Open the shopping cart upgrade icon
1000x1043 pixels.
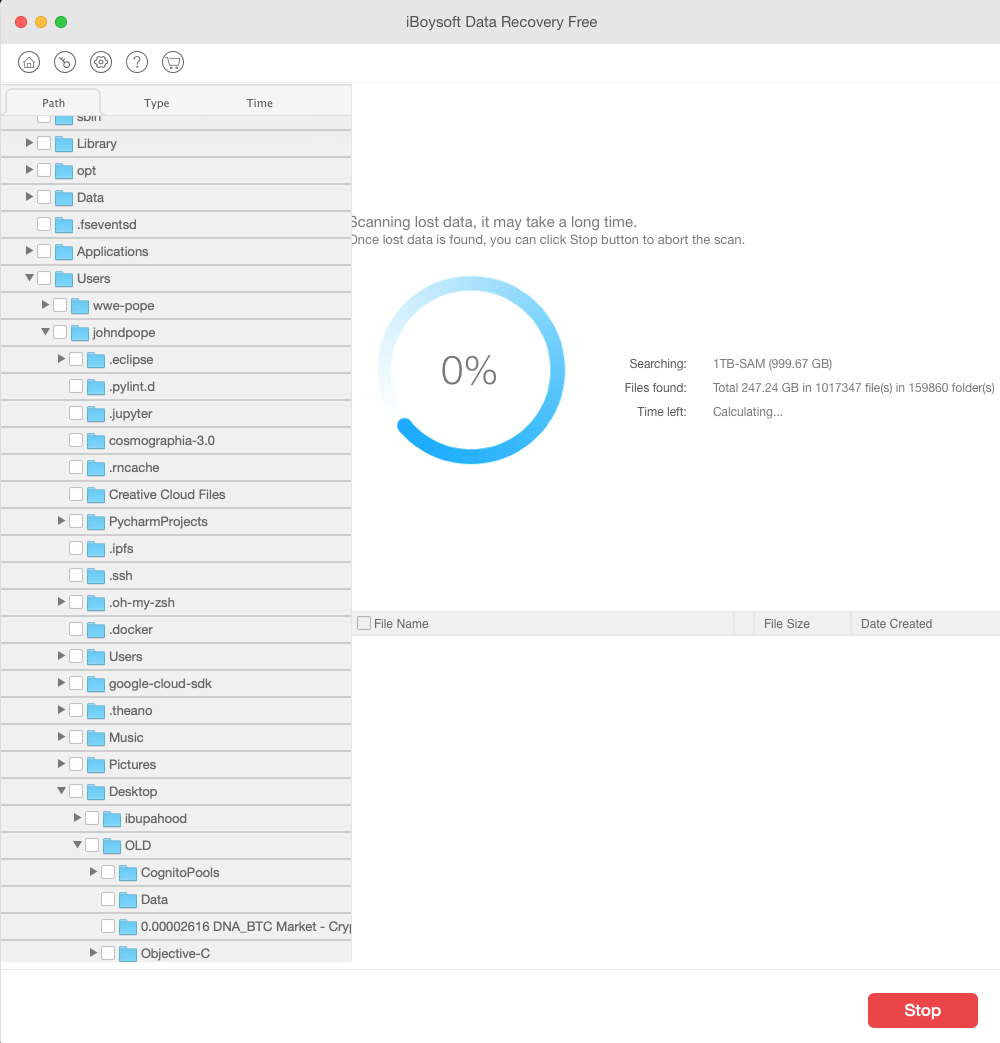coord(172,61)
